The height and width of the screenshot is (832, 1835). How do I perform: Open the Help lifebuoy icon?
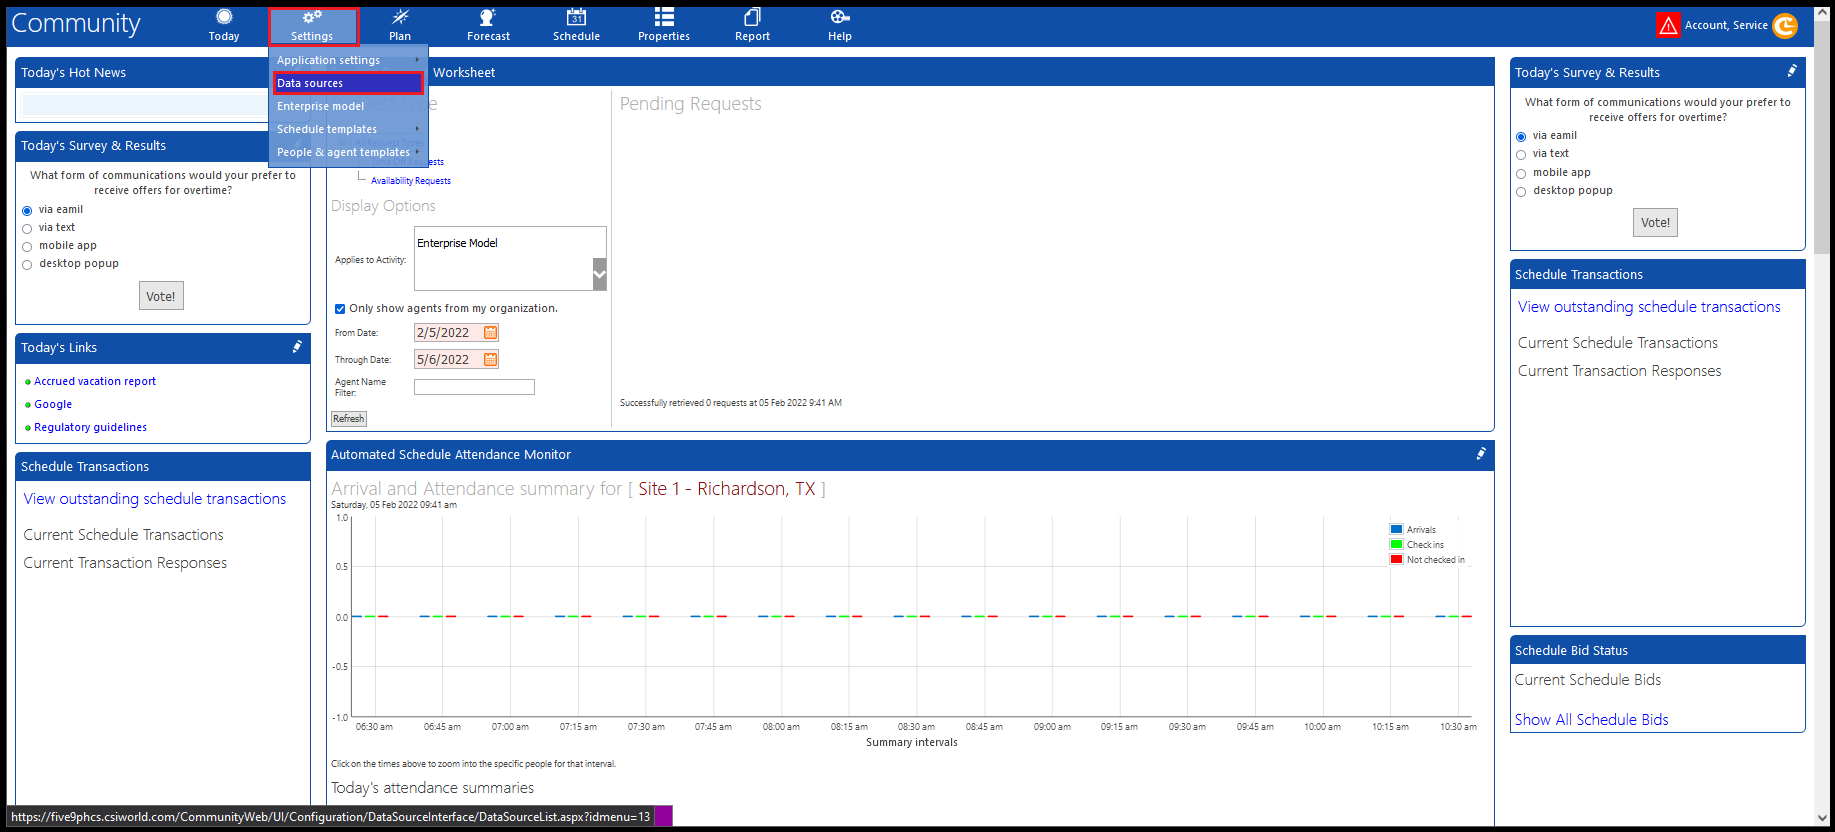[x=840, y=17]
